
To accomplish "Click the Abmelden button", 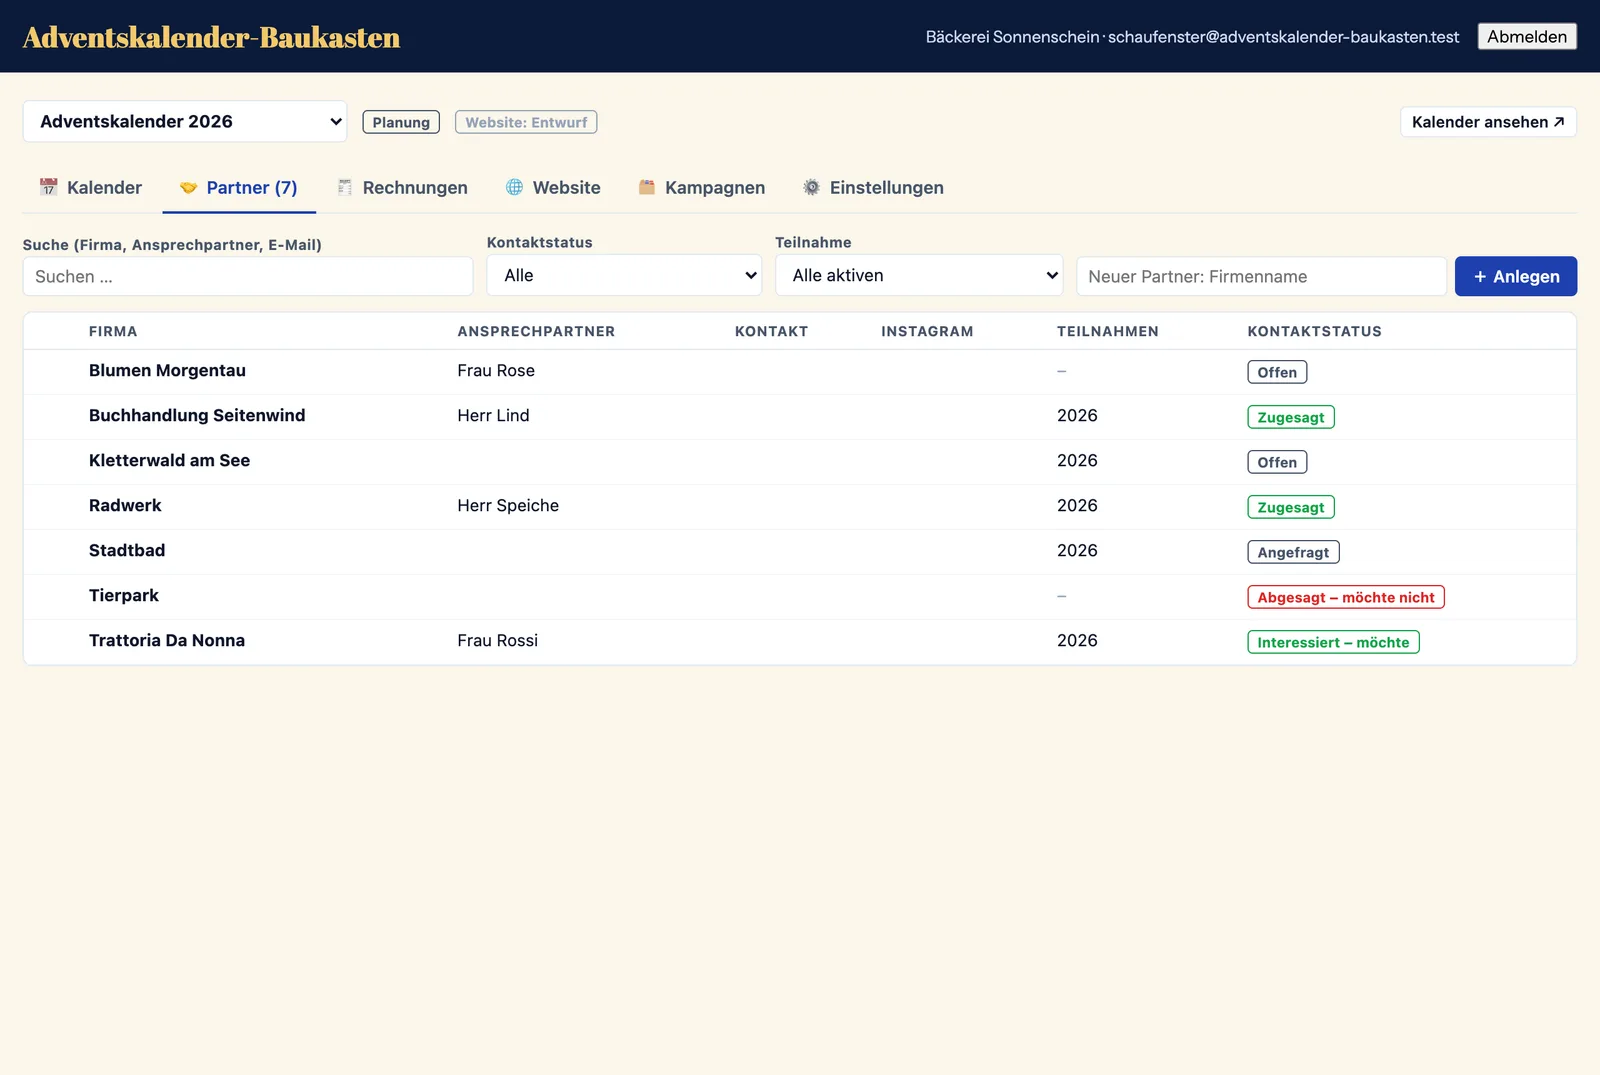I will pyautogui.click(x=1527, y=36).
